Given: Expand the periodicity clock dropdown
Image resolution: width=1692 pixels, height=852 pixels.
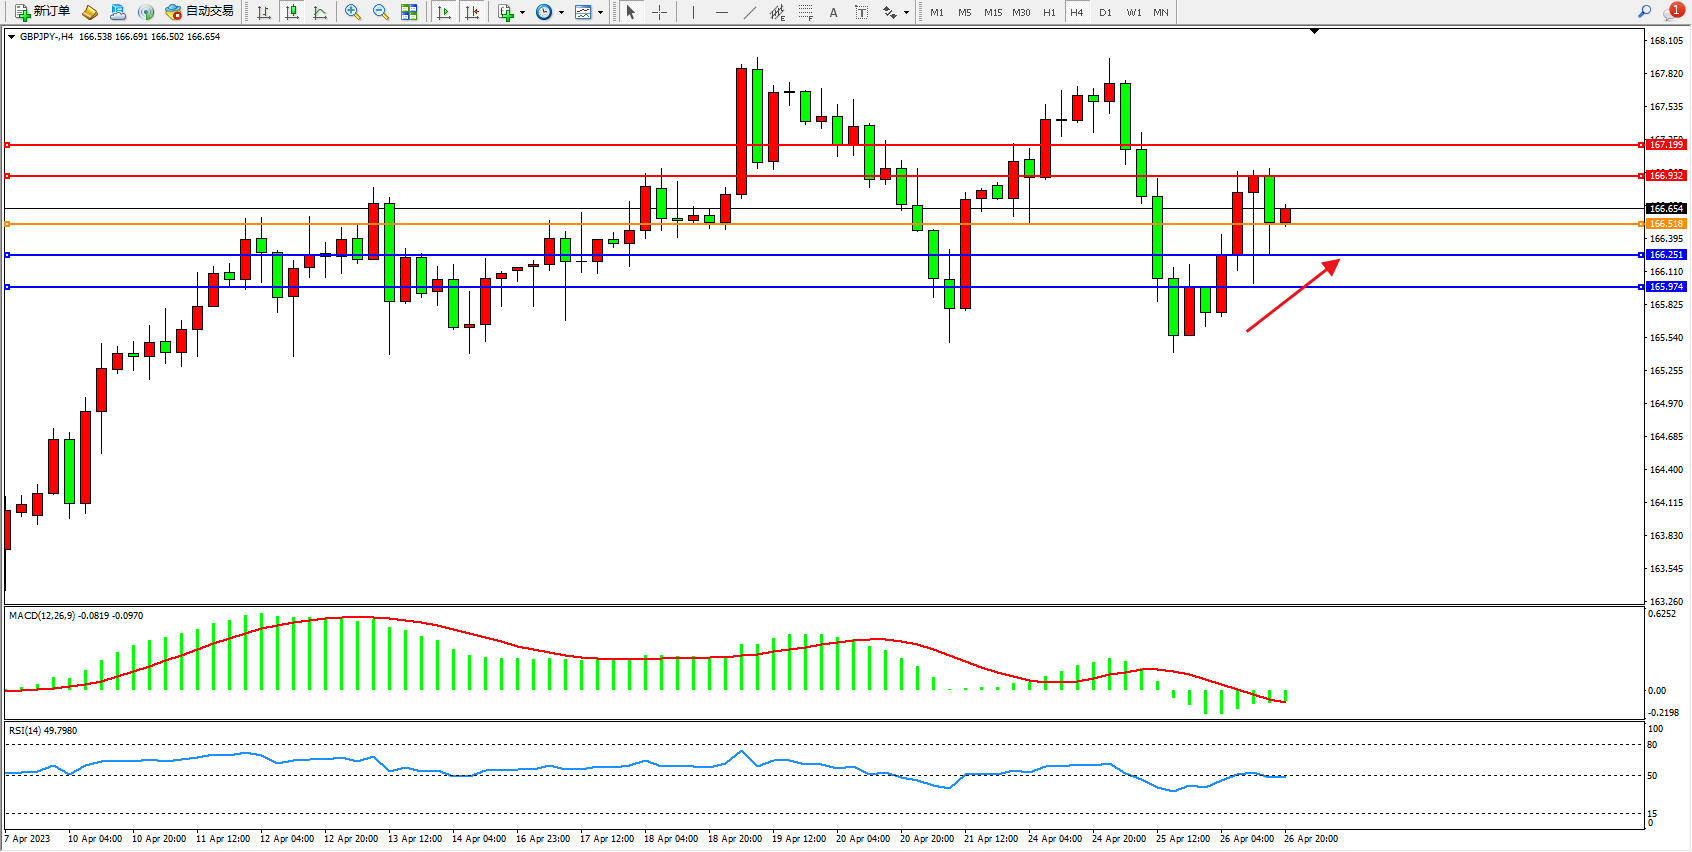Looking at the screenshot, I should pos(561,13).
